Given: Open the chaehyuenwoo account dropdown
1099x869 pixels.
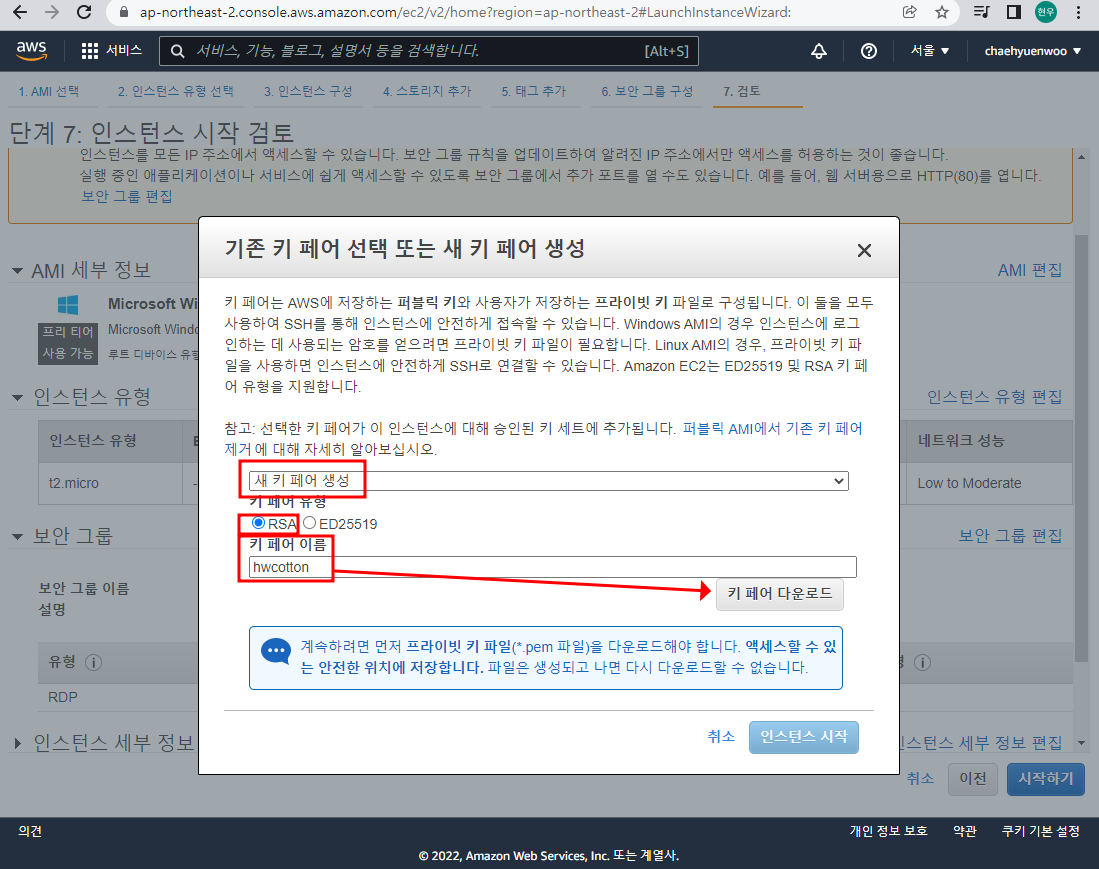Looking at the screenshot, I should 1032,50.
